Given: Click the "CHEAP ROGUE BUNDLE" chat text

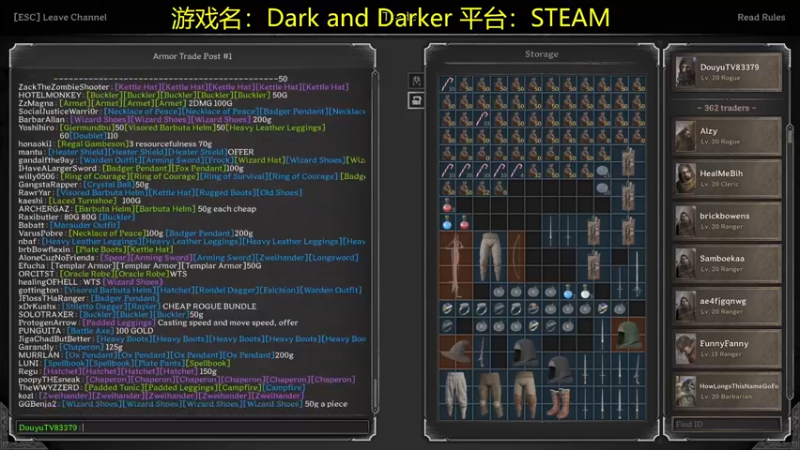Looking at the screenshot, I should point(209,306).
